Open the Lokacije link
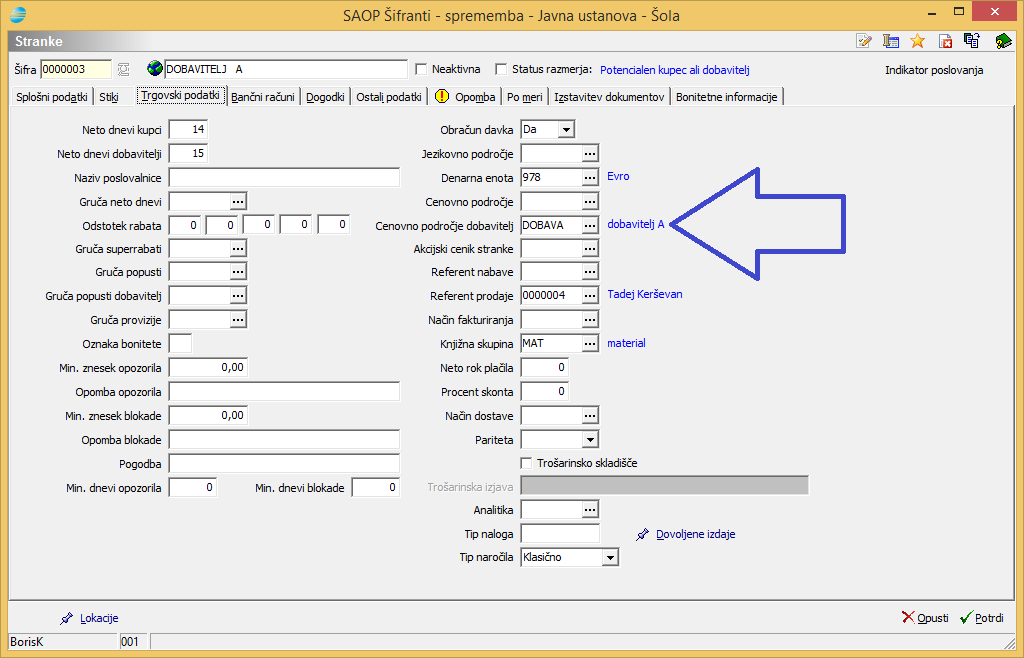Image resolution: width=1024 pixels, height=658 pixels. tap(99, 618)
